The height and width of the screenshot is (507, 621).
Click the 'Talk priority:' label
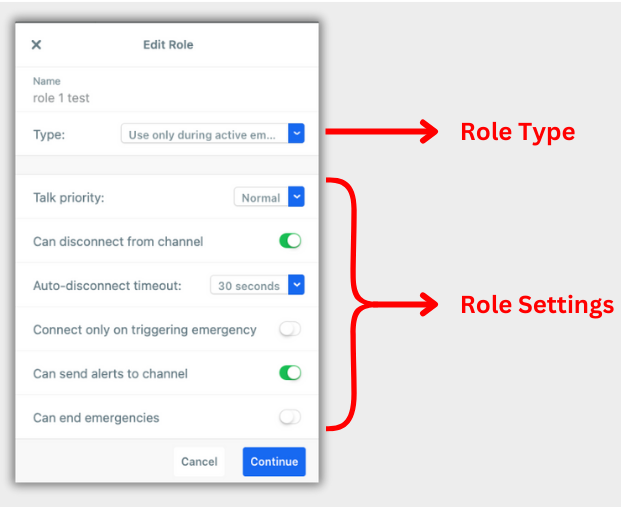(x=69, y=197)
